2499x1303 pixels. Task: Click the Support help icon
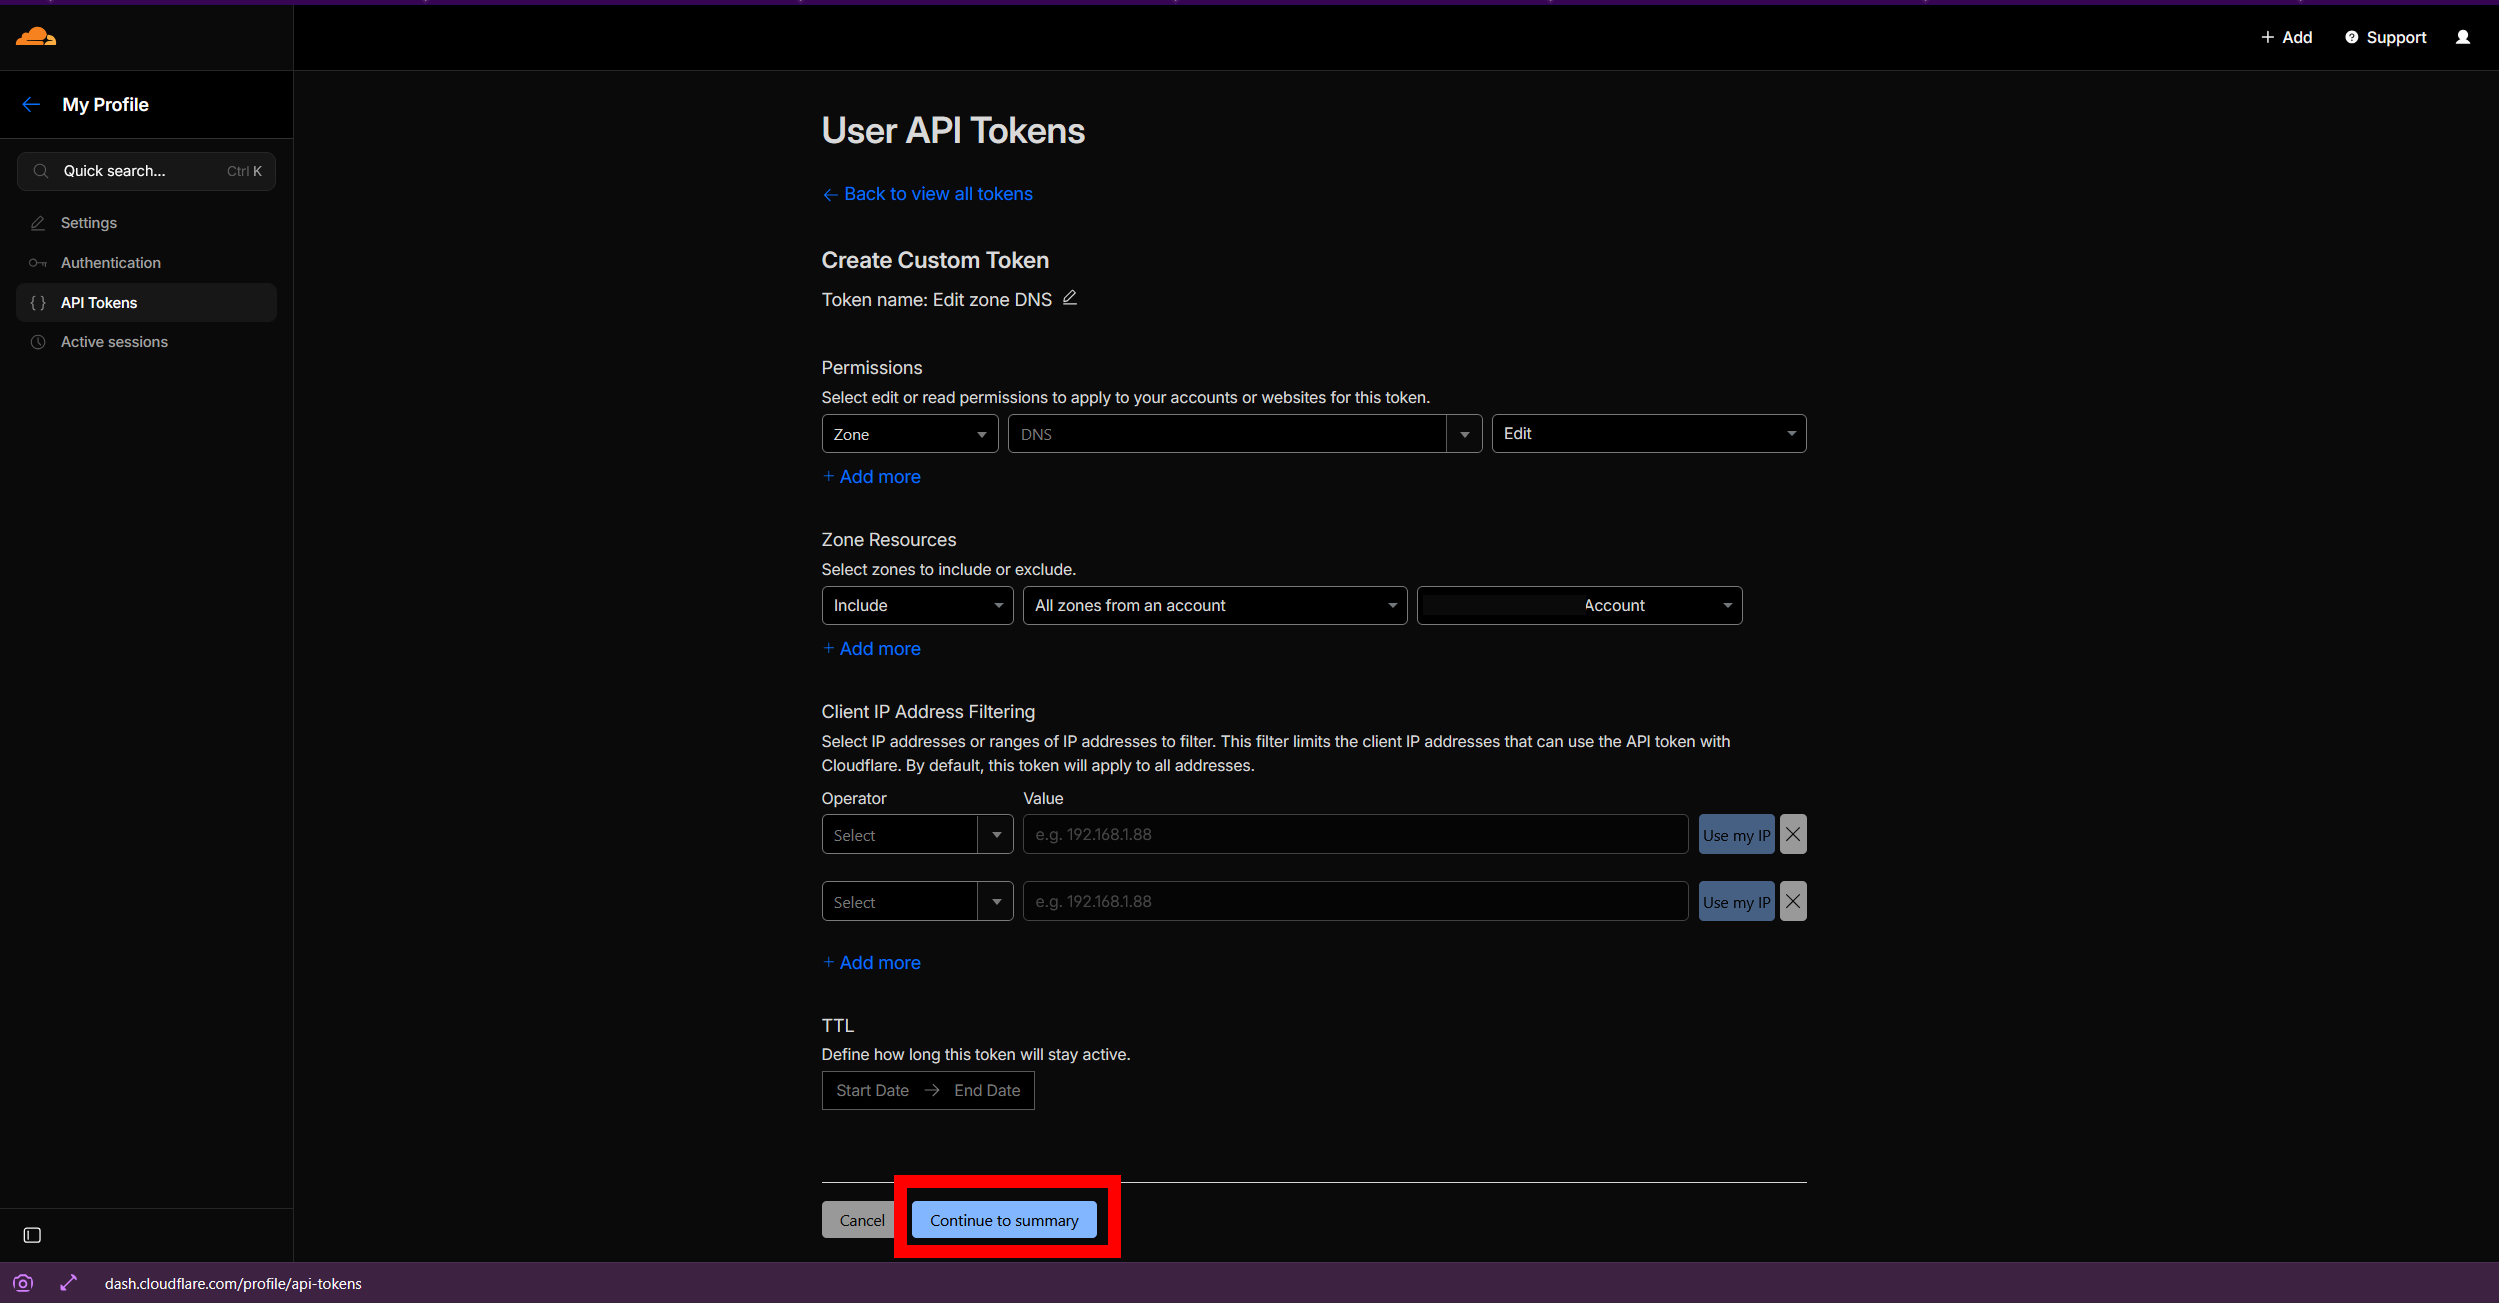(x=2349, y=37)
